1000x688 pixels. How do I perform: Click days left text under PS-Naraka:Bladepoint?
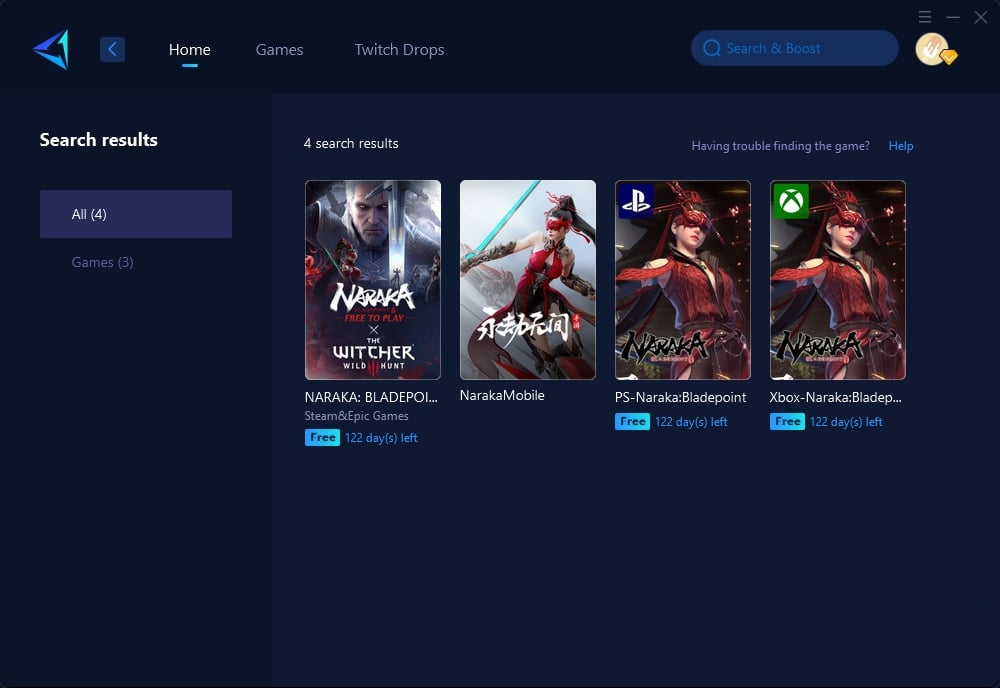[691, 422]
